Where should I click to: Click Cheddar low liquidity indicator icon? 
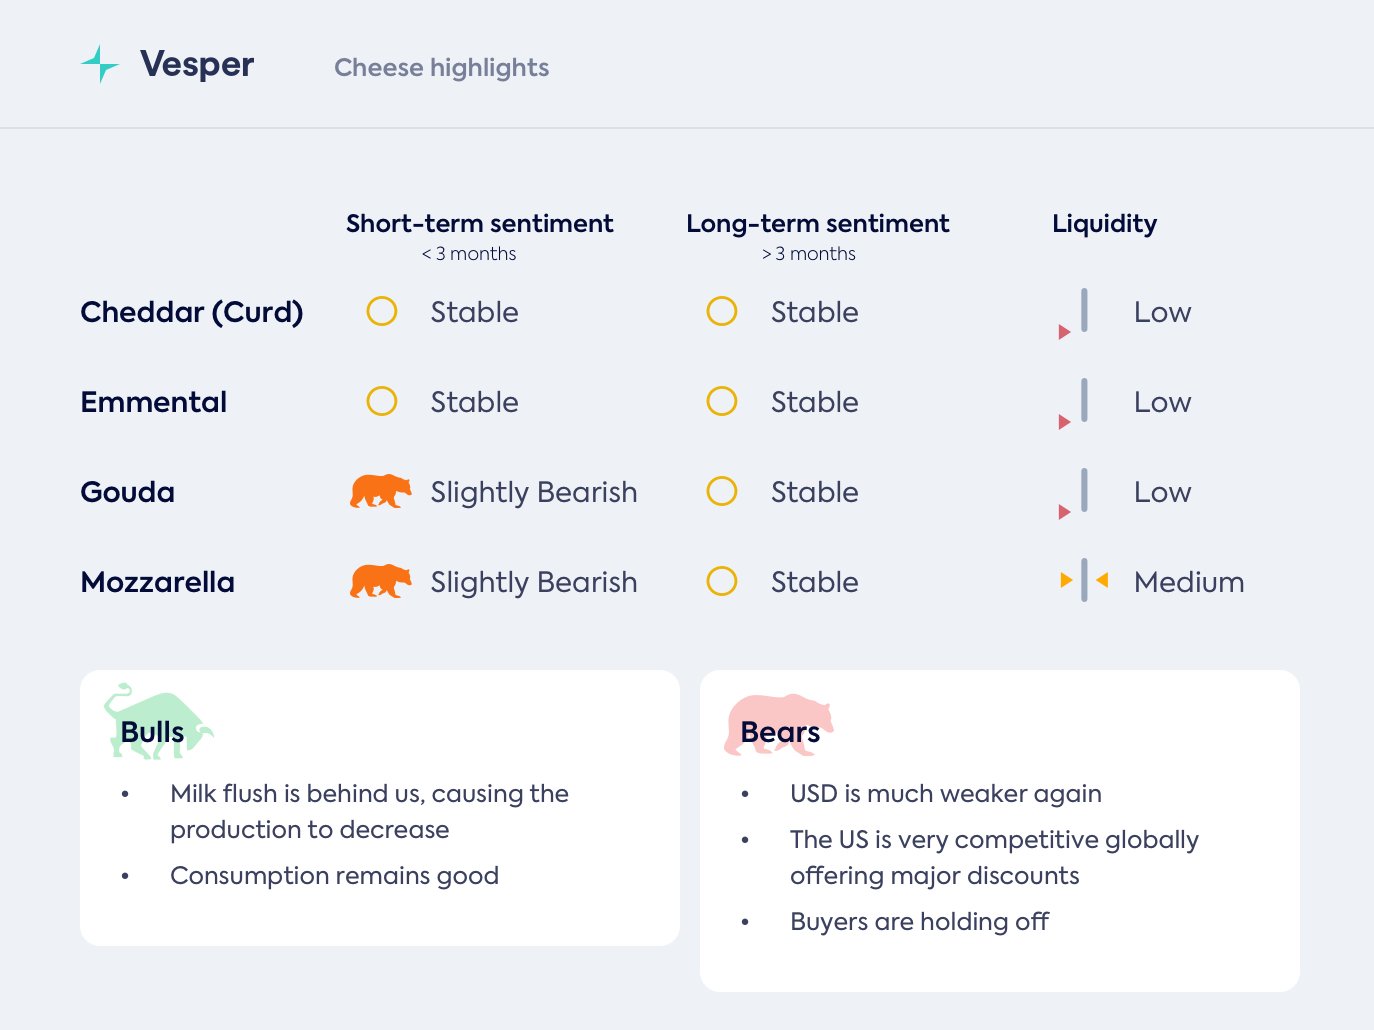point(1075,313)
